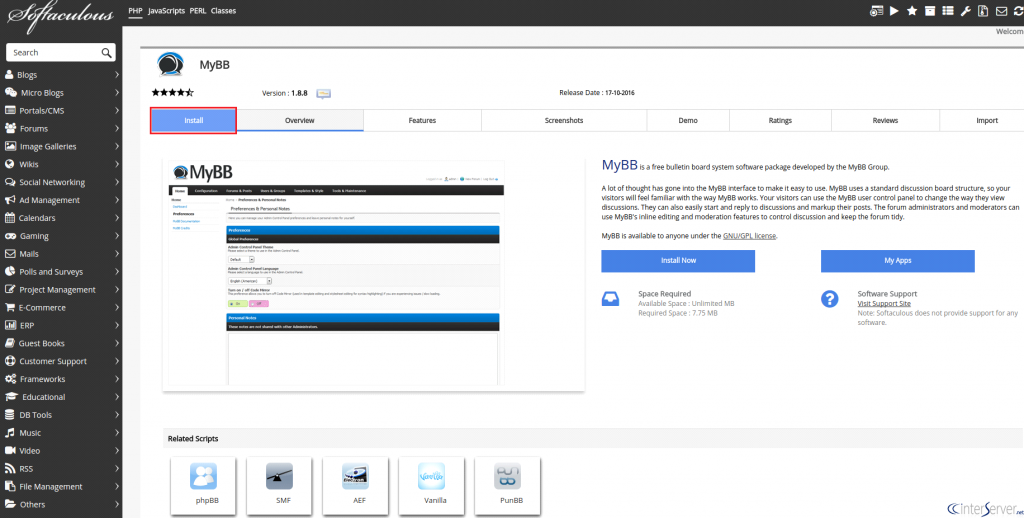Open the backups zip file icon
Image resolution: width=1024 pixels, height=518 pixels.
pos(983,11)
